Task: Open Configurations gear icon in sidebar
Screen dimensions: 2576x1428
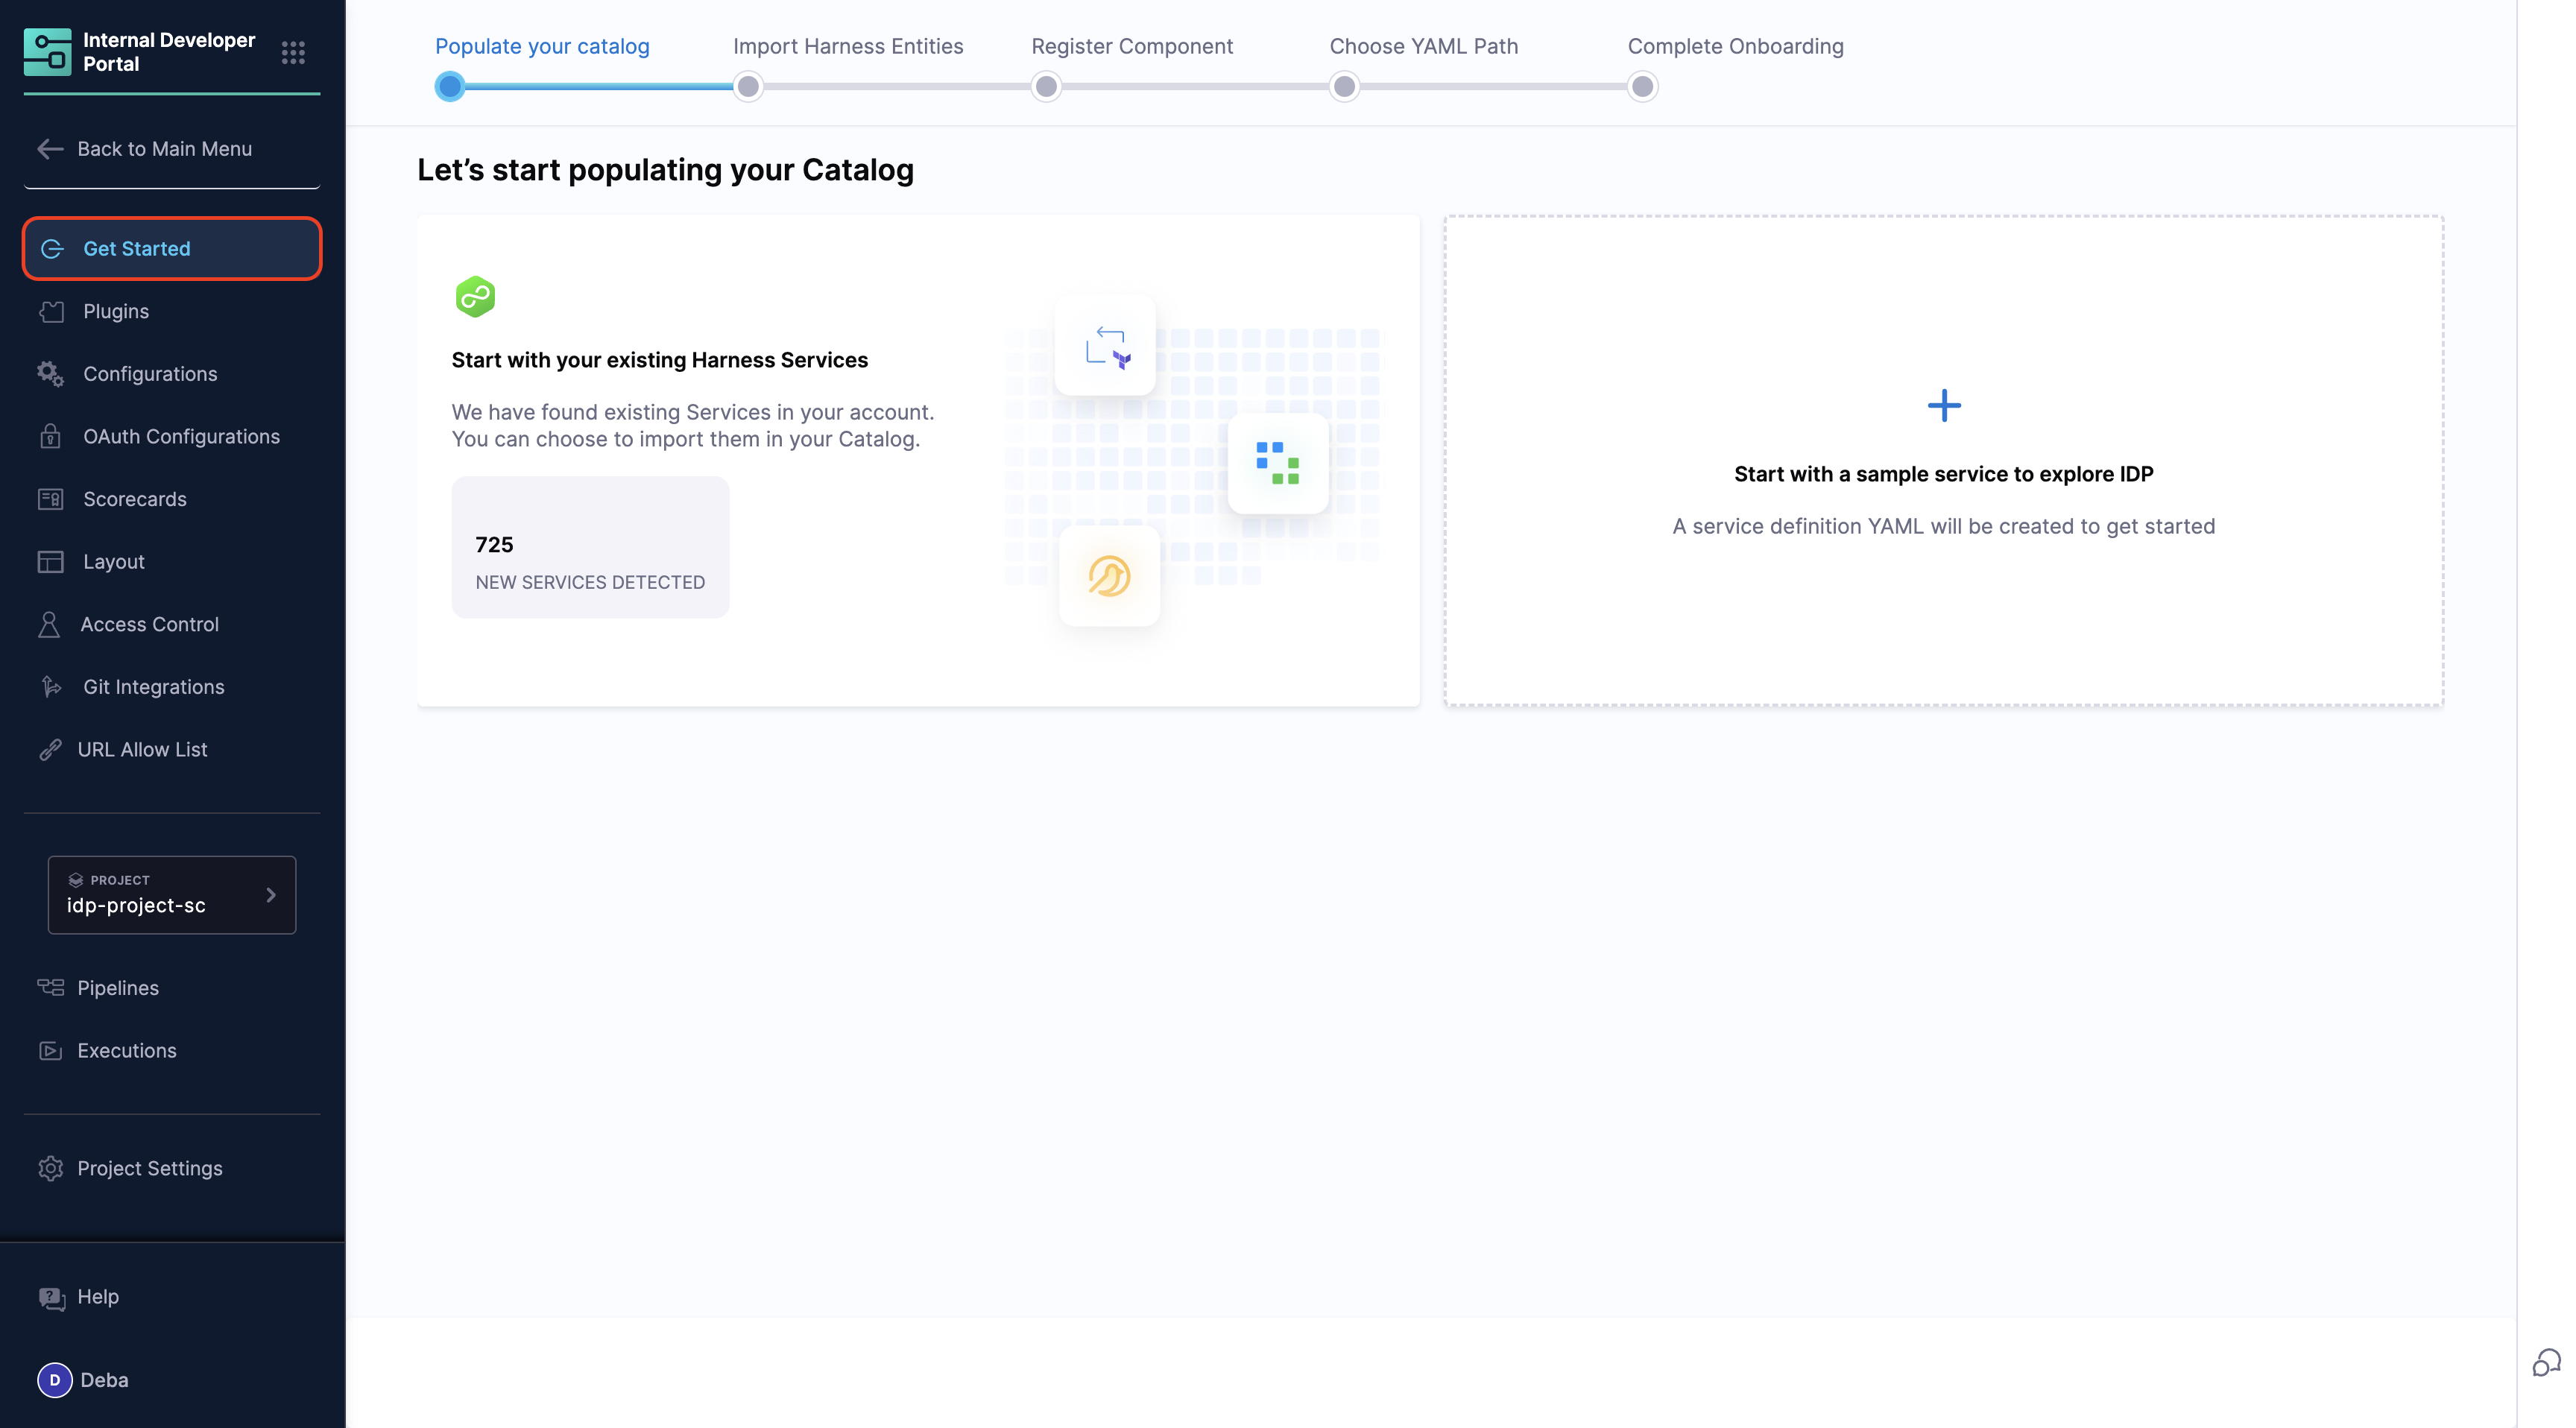Action: (x=50, y=374)
